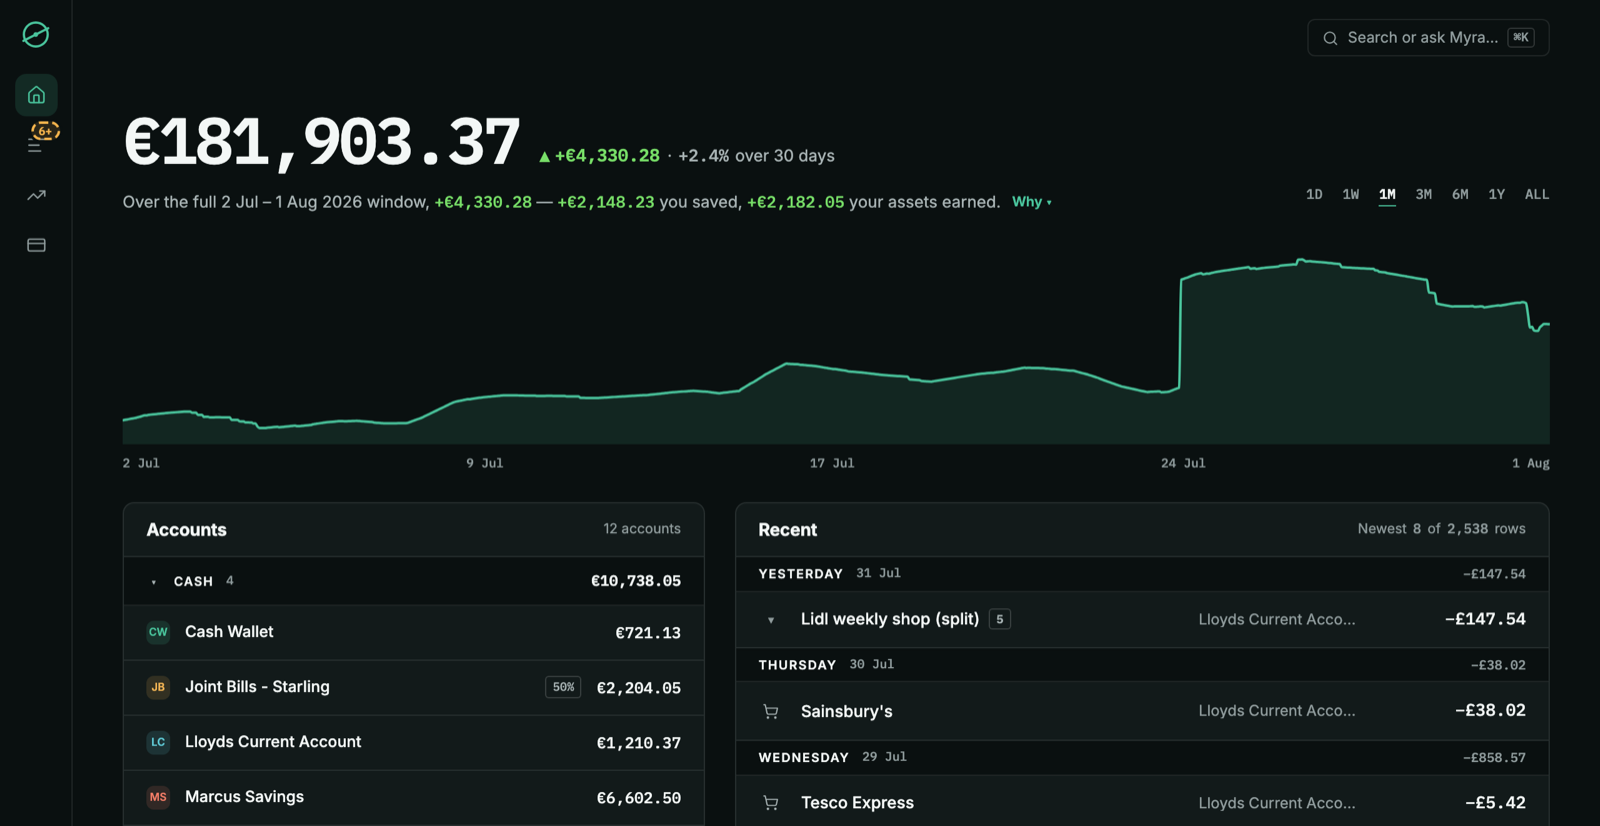Collapse the CASH accounts group

click(153, 582)
